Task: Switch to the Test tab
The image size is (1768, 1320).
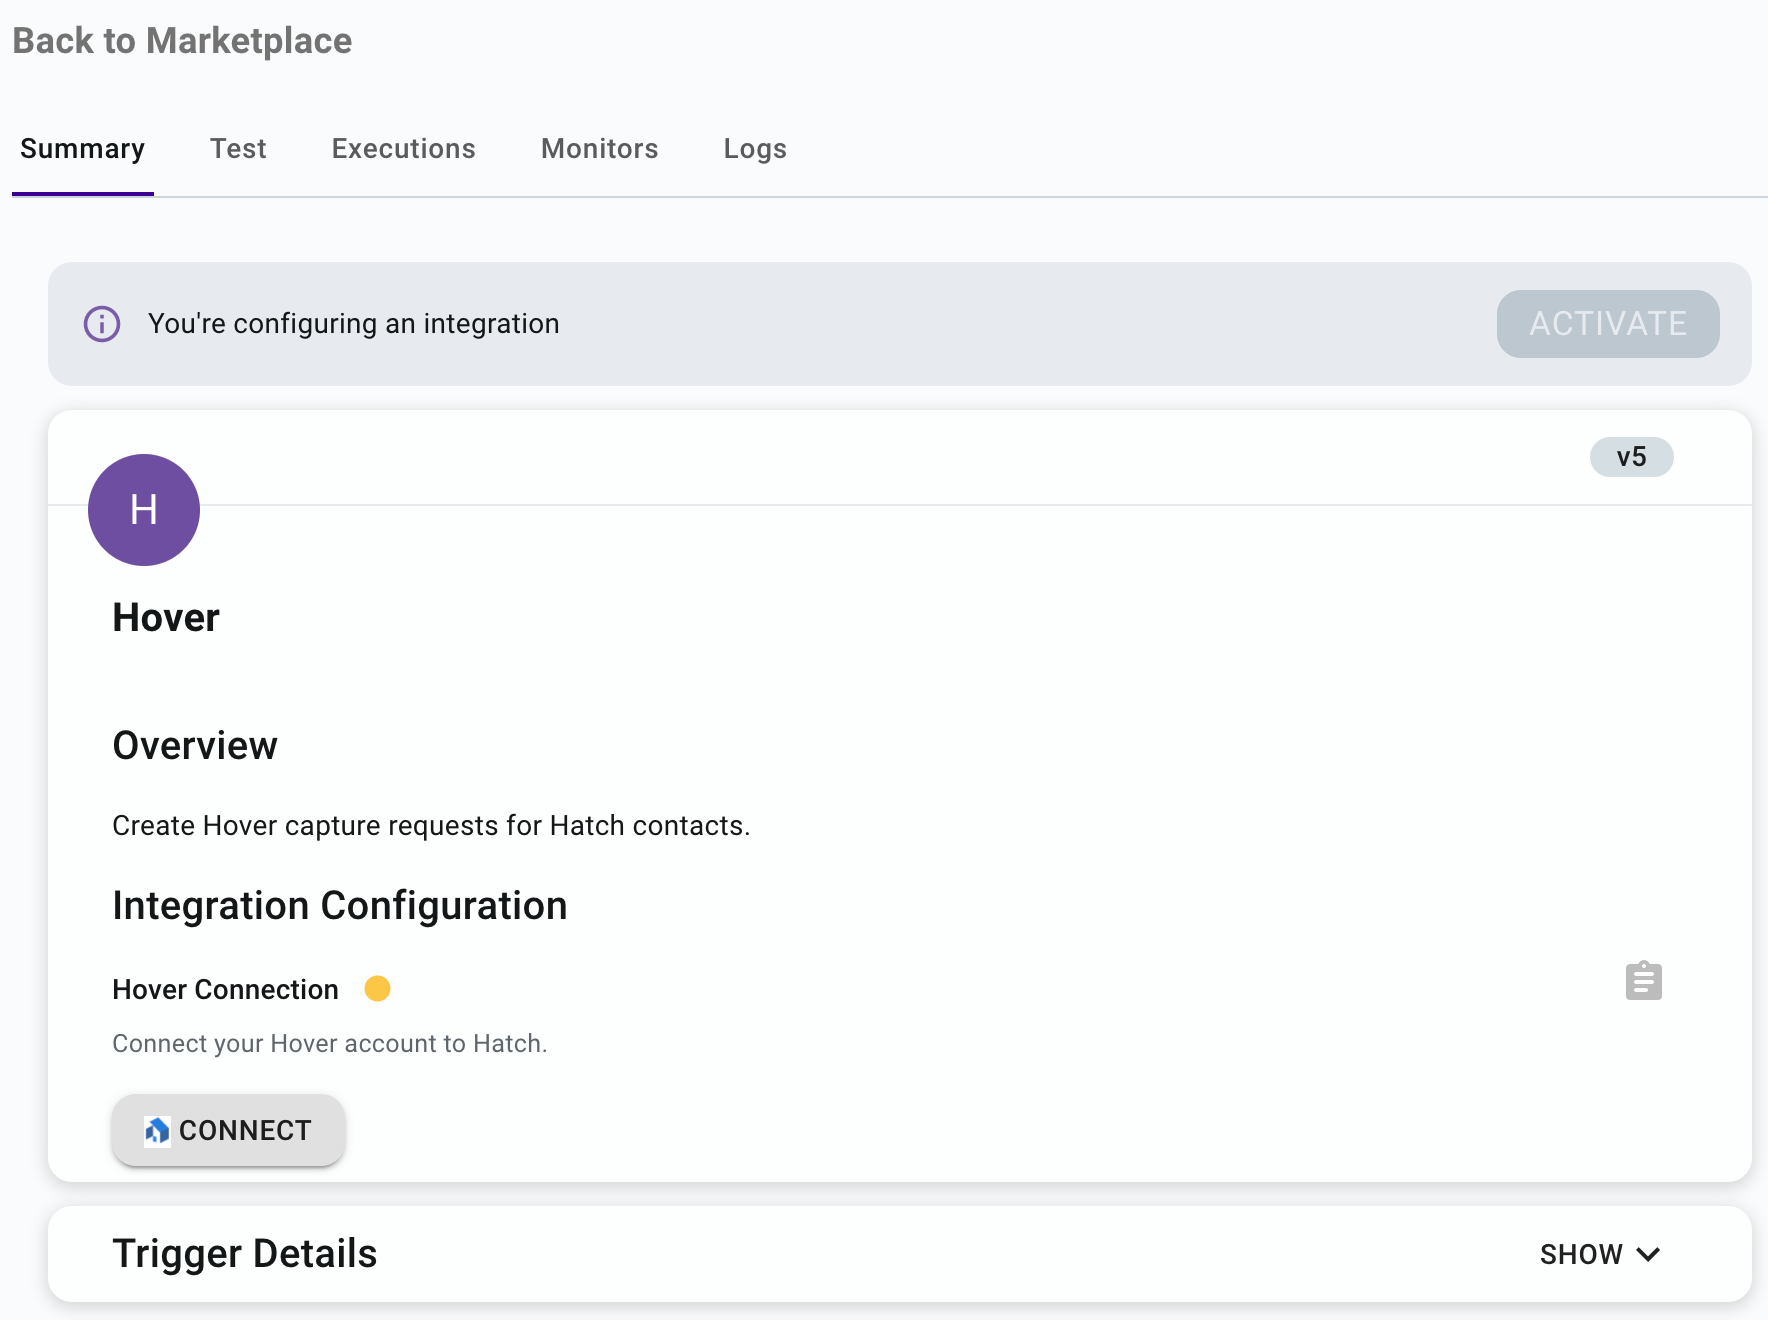Action: (238, 149)
